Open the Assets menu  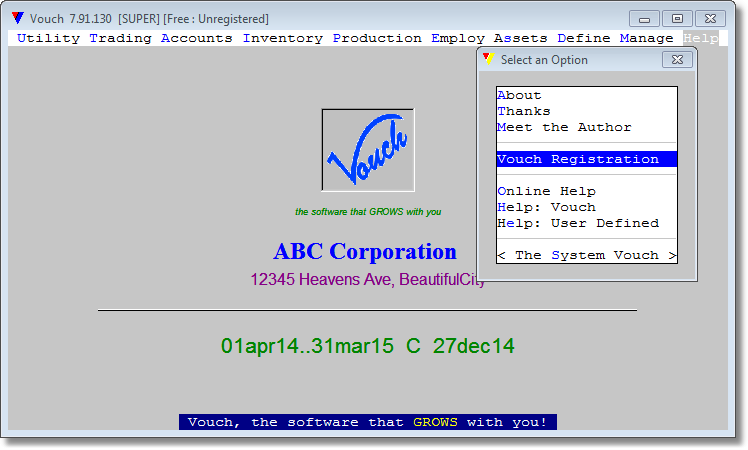pyautogui.click(x=520, y=38)
